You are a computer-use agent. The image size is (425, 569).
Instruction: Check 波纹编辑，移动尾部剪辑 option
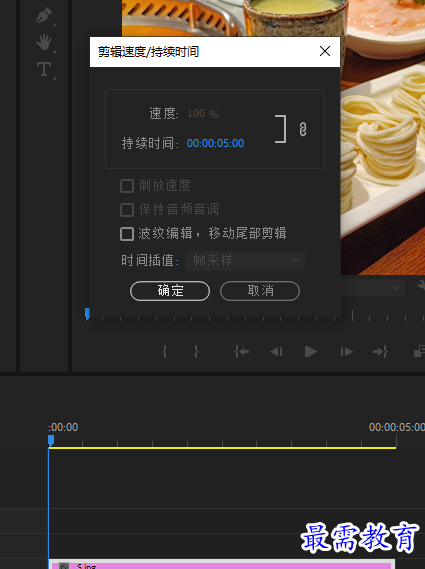pyautogui.click(x=127, y=234)
